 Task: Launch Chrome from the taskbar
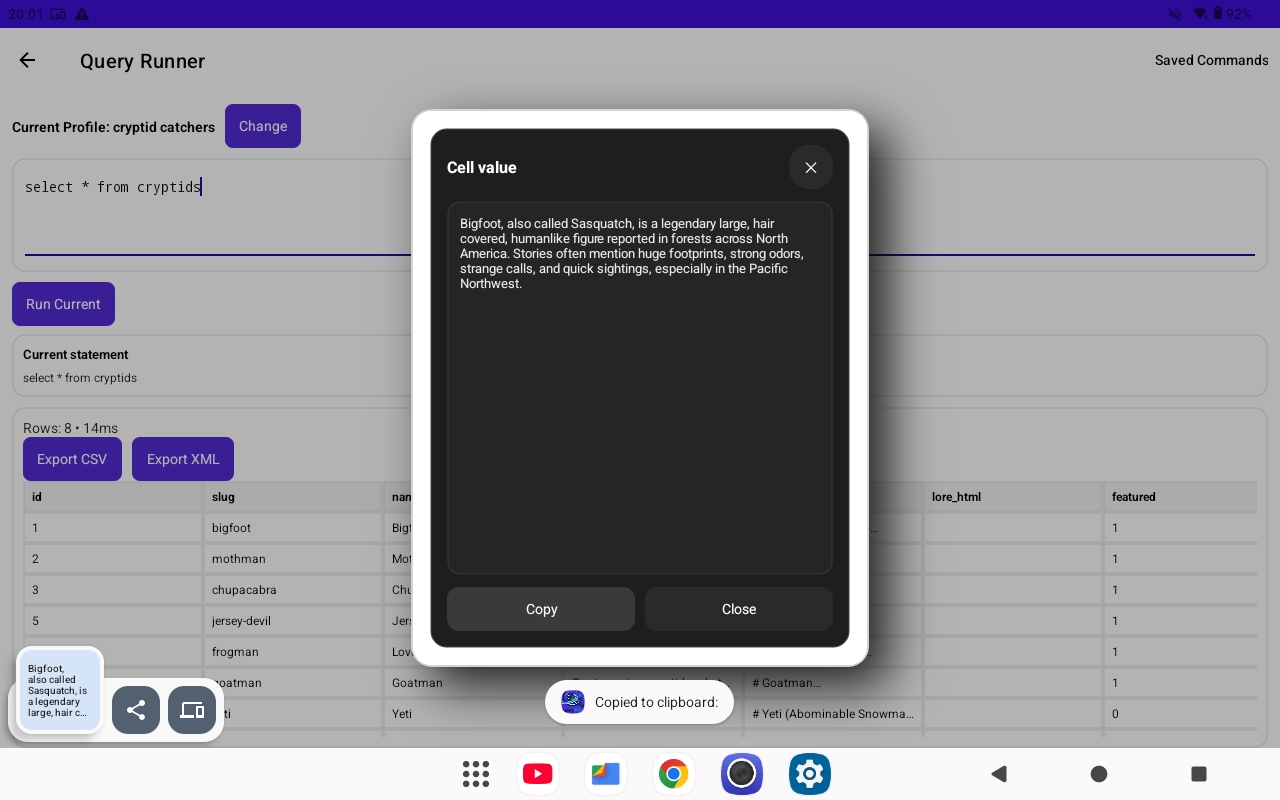tap(674, 774)
